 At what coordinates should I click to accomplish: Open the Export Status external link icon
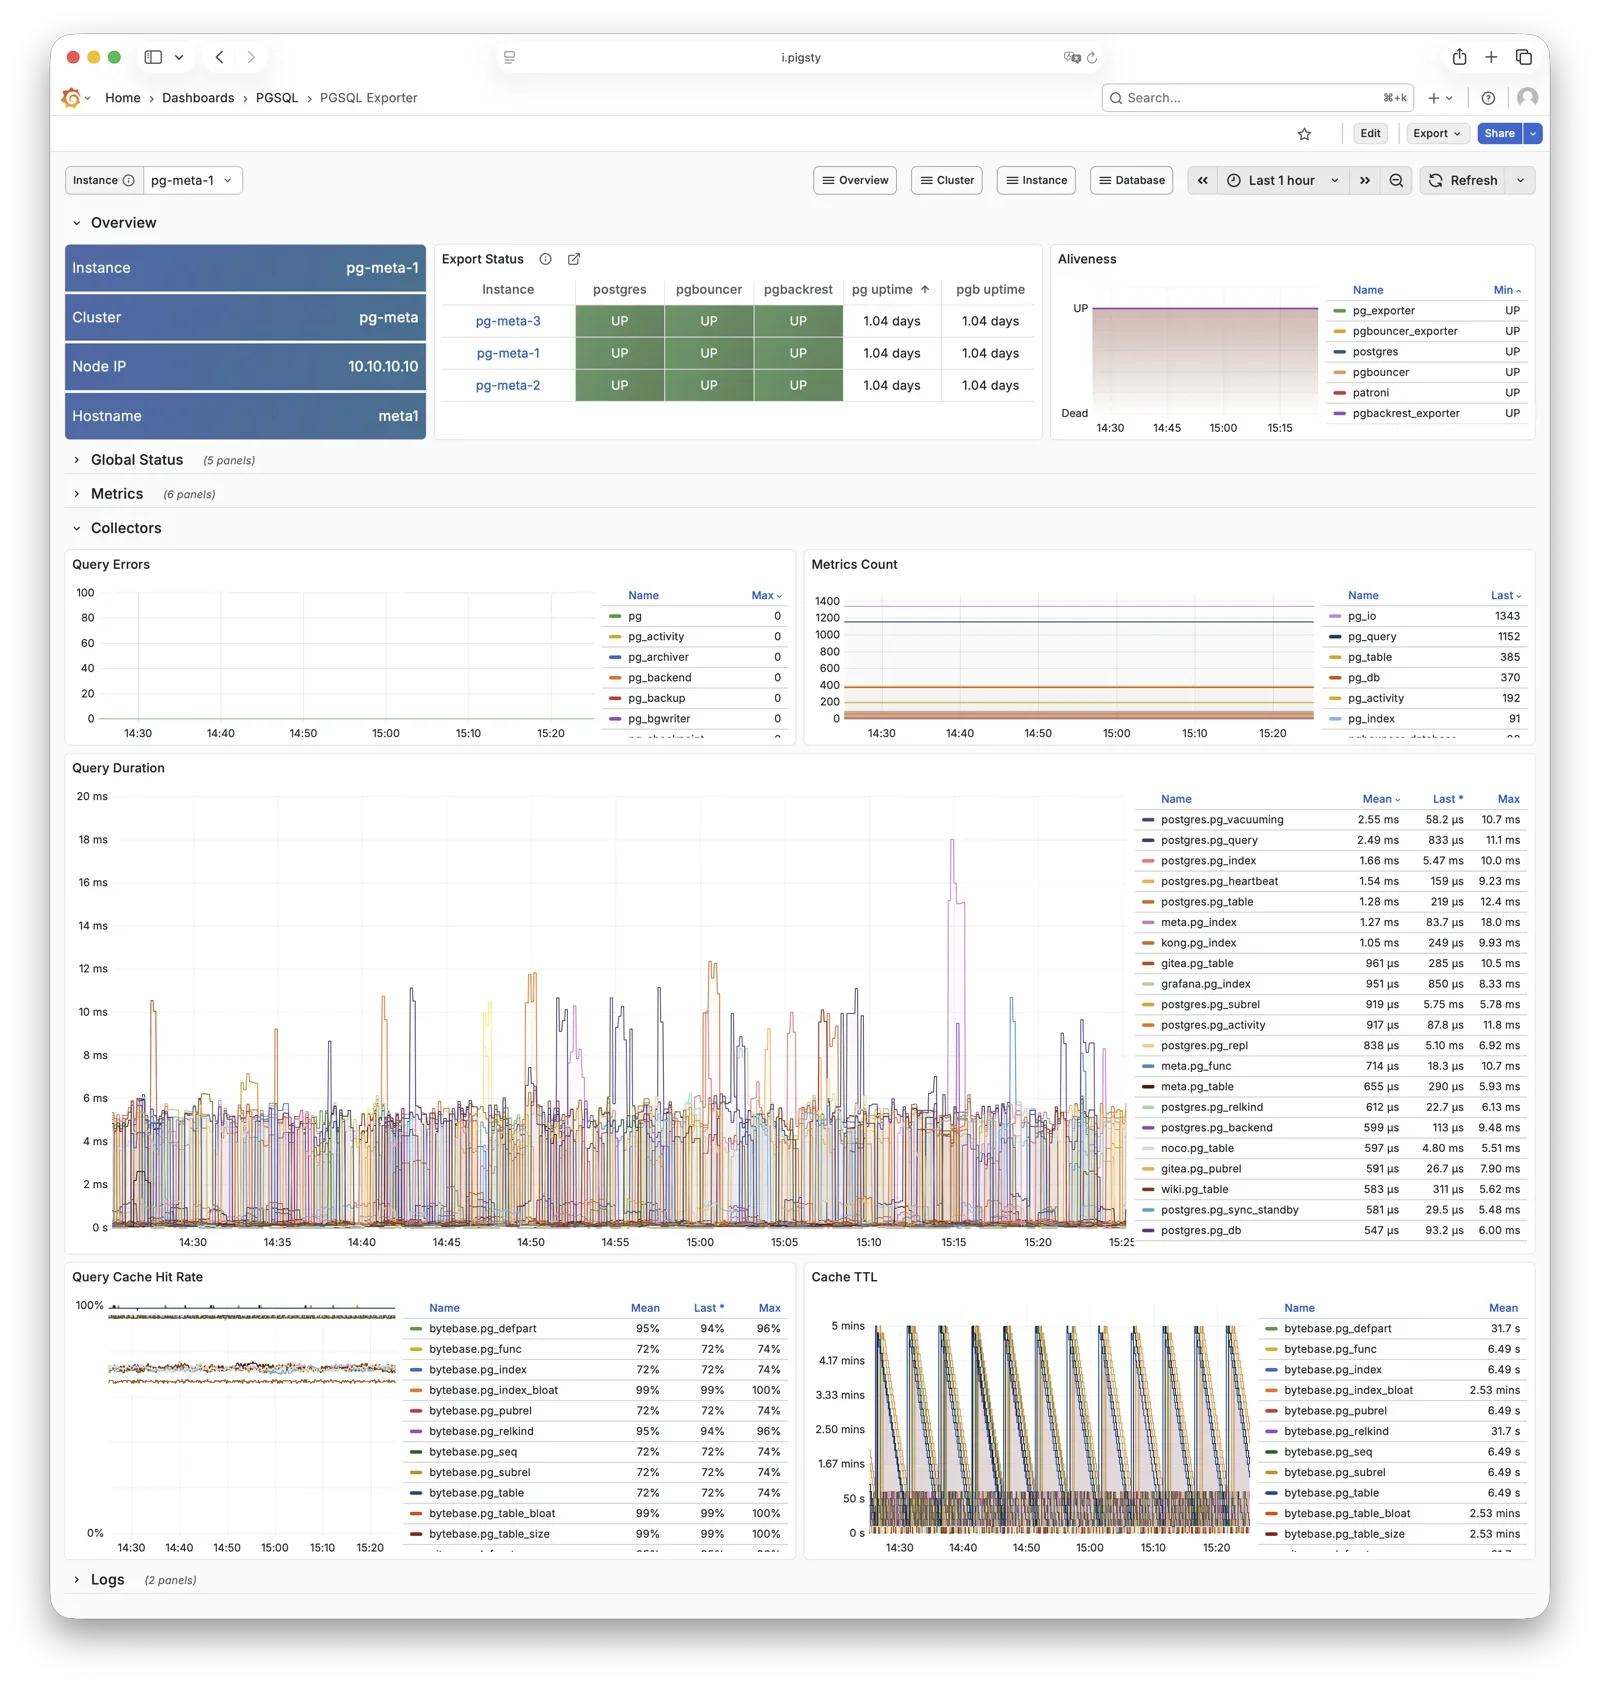574,259
